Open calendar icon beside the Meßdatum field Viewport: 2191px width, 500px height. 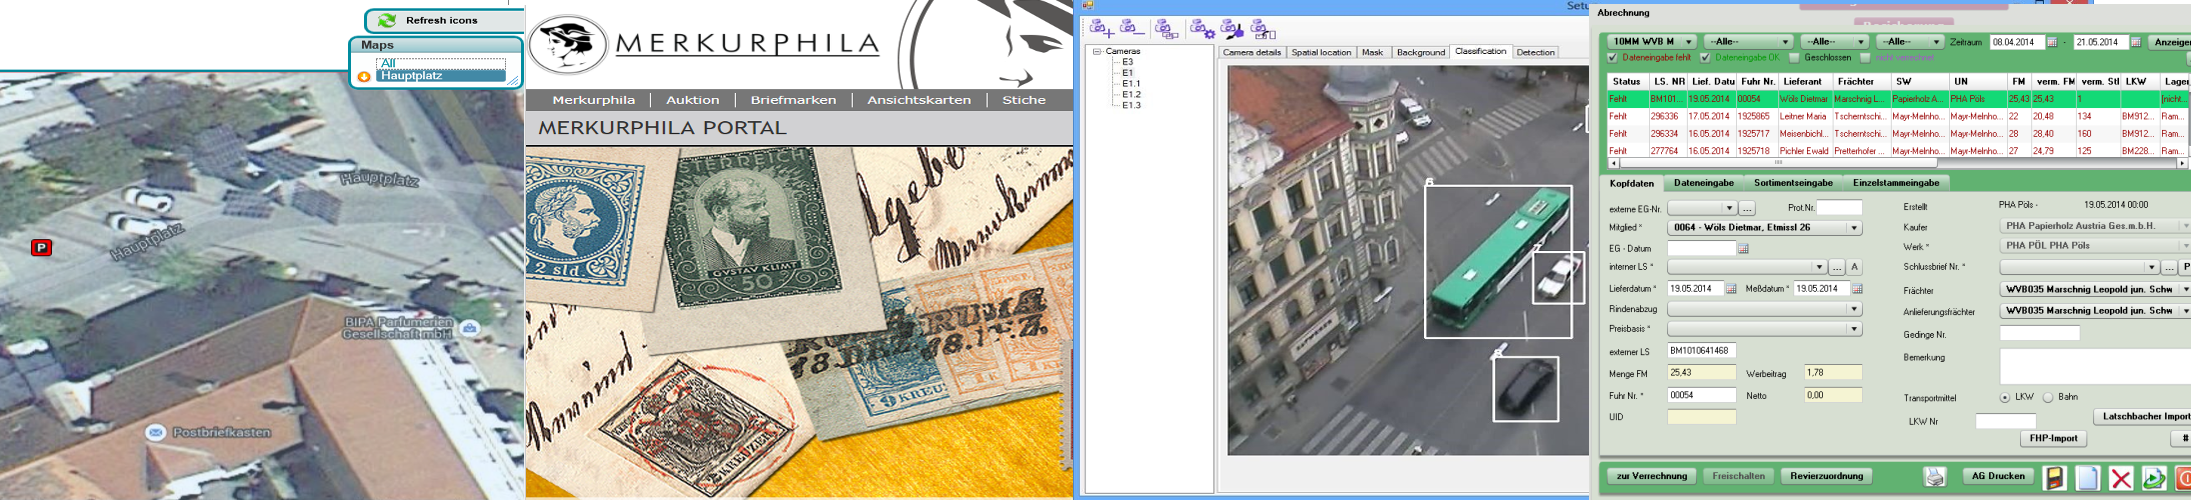(x=1857, y=289)
